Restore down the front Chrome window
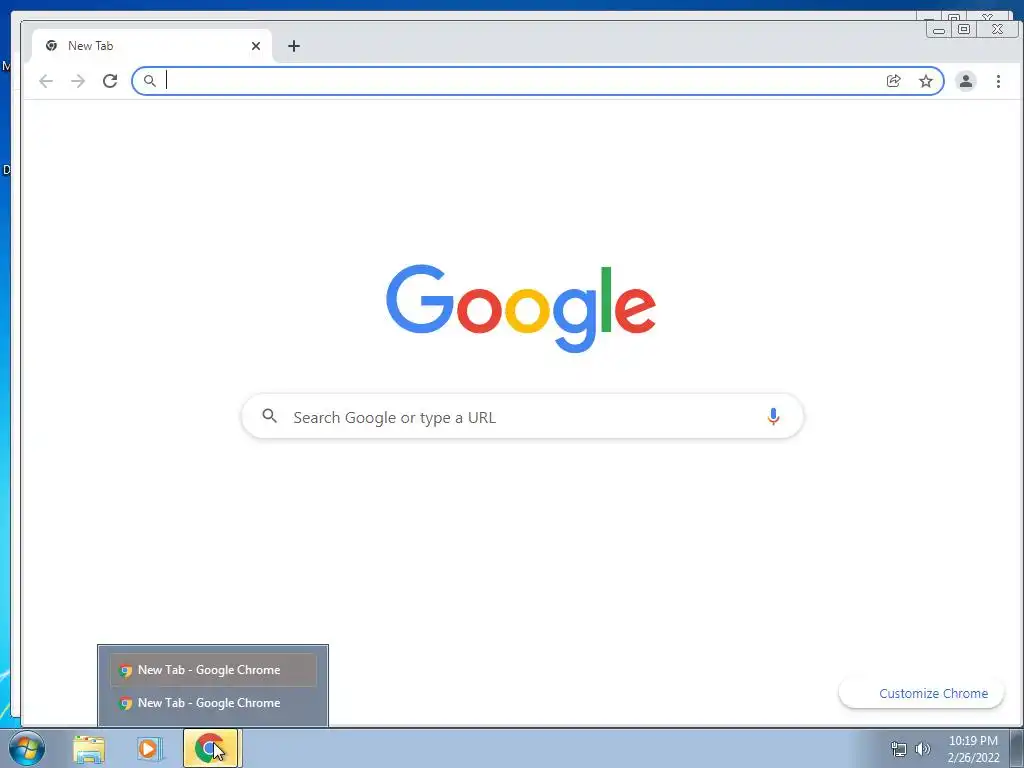 point(964,29)
